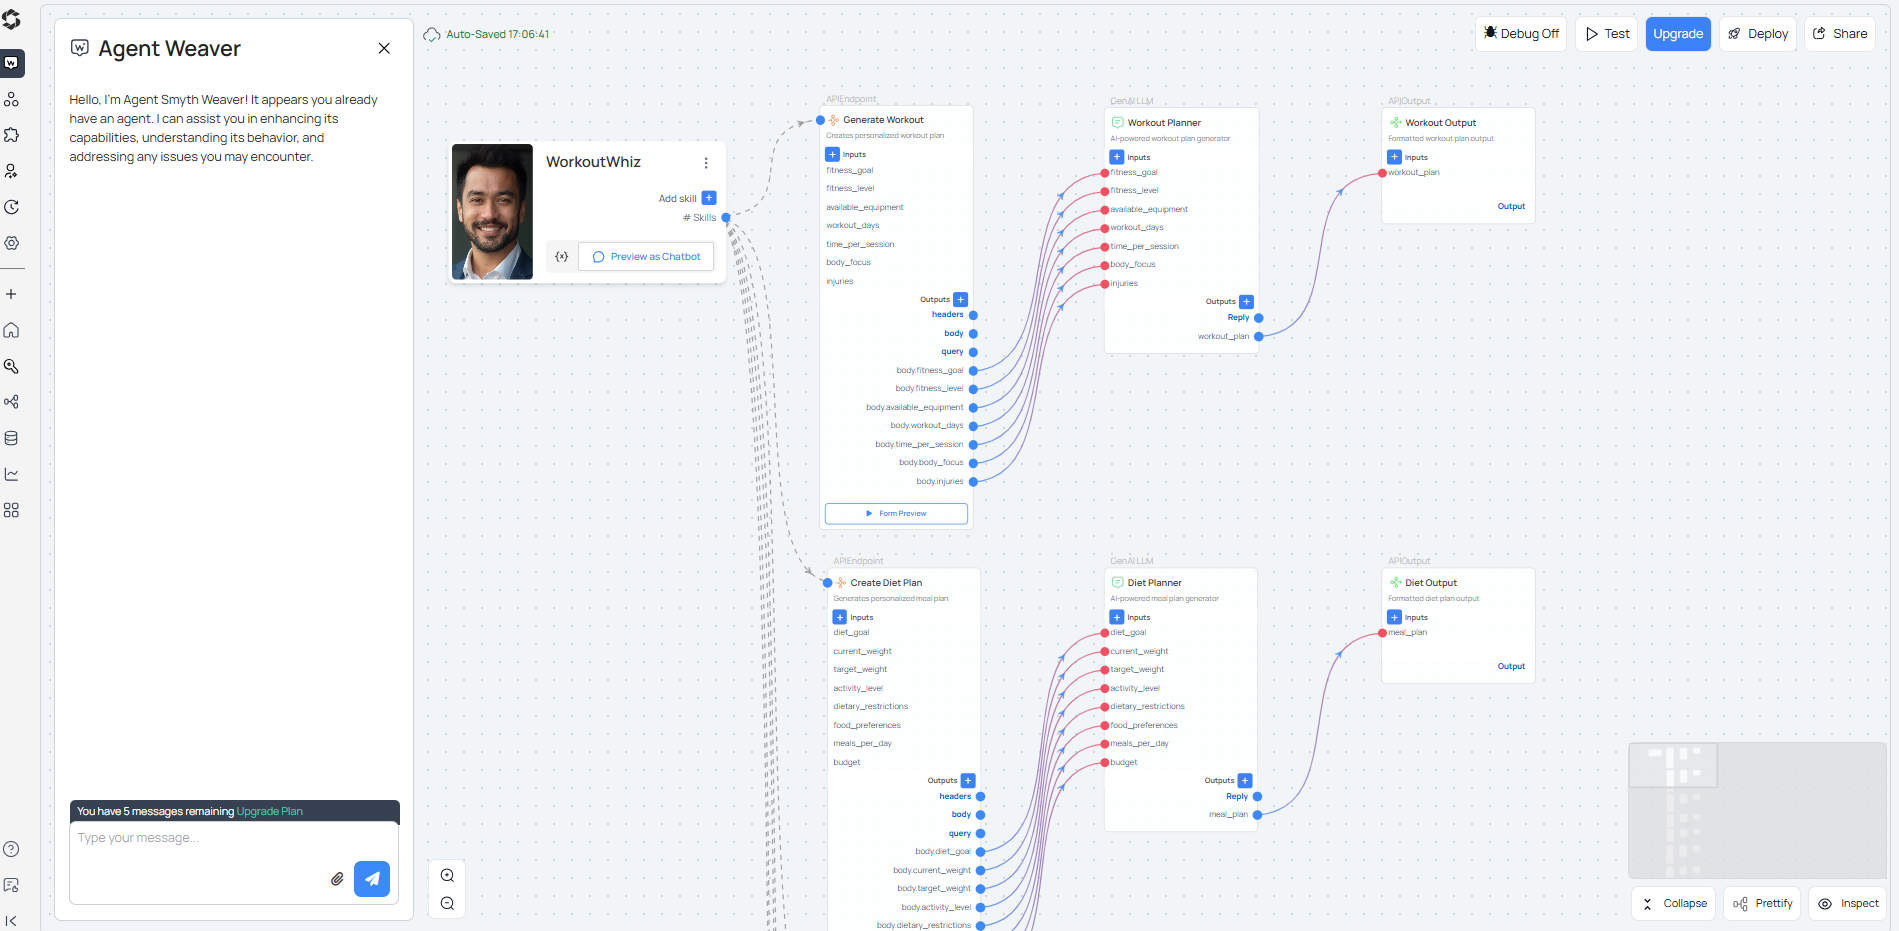Click the variables braces icon on agent card
The width and height of the screenshot is (1899, 931).
point(562,257)
